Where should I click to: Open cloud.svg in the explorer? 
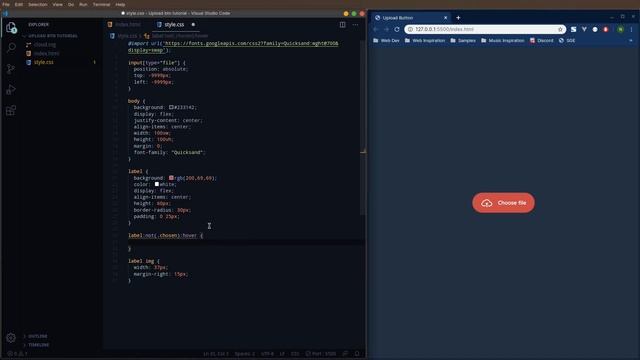tap(45, 44)
